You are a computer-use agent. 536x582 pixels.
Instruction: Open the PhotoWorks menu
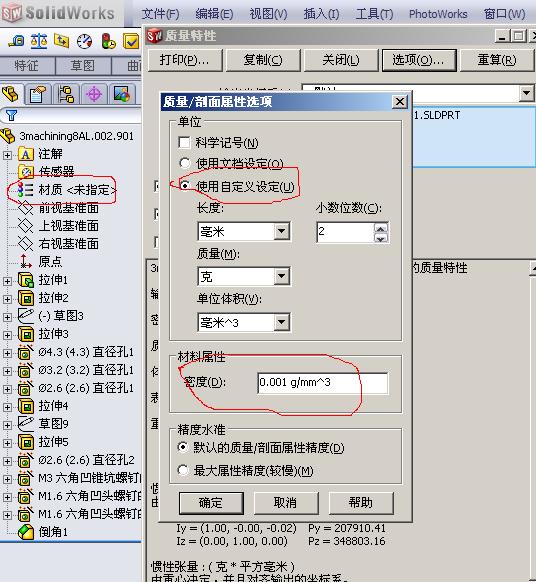click(438, 14)
